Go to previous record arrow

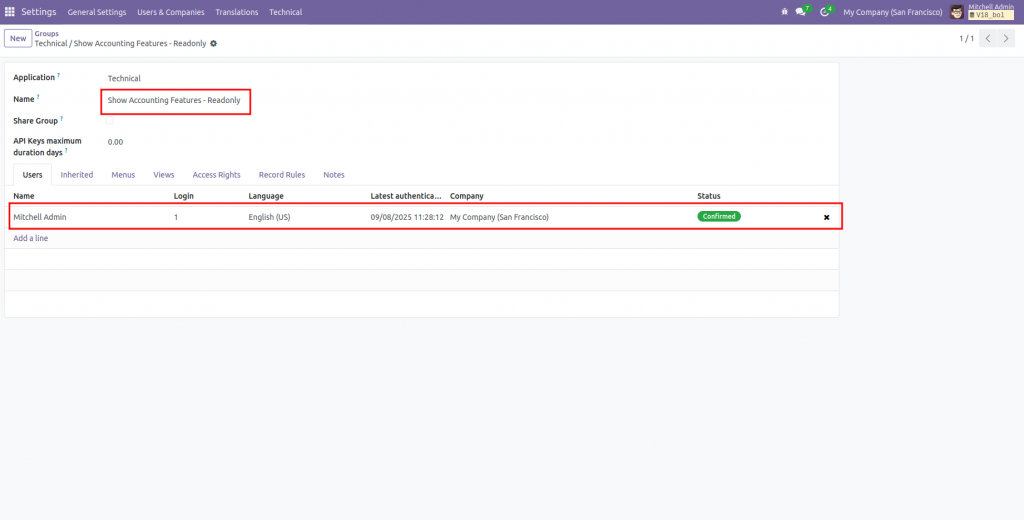tap(987, 38)
